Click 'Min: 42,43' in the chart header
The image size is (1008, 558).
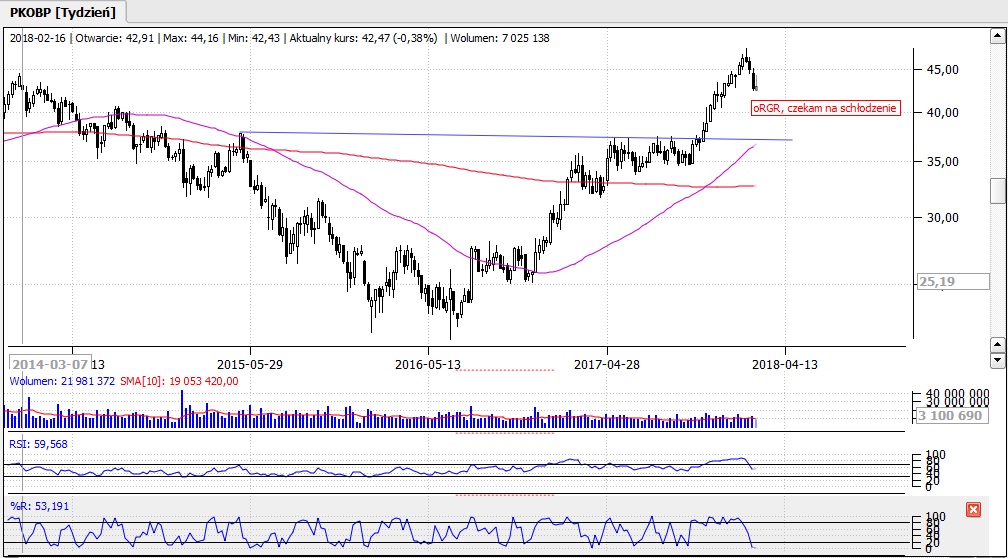(x=254, y=38)
